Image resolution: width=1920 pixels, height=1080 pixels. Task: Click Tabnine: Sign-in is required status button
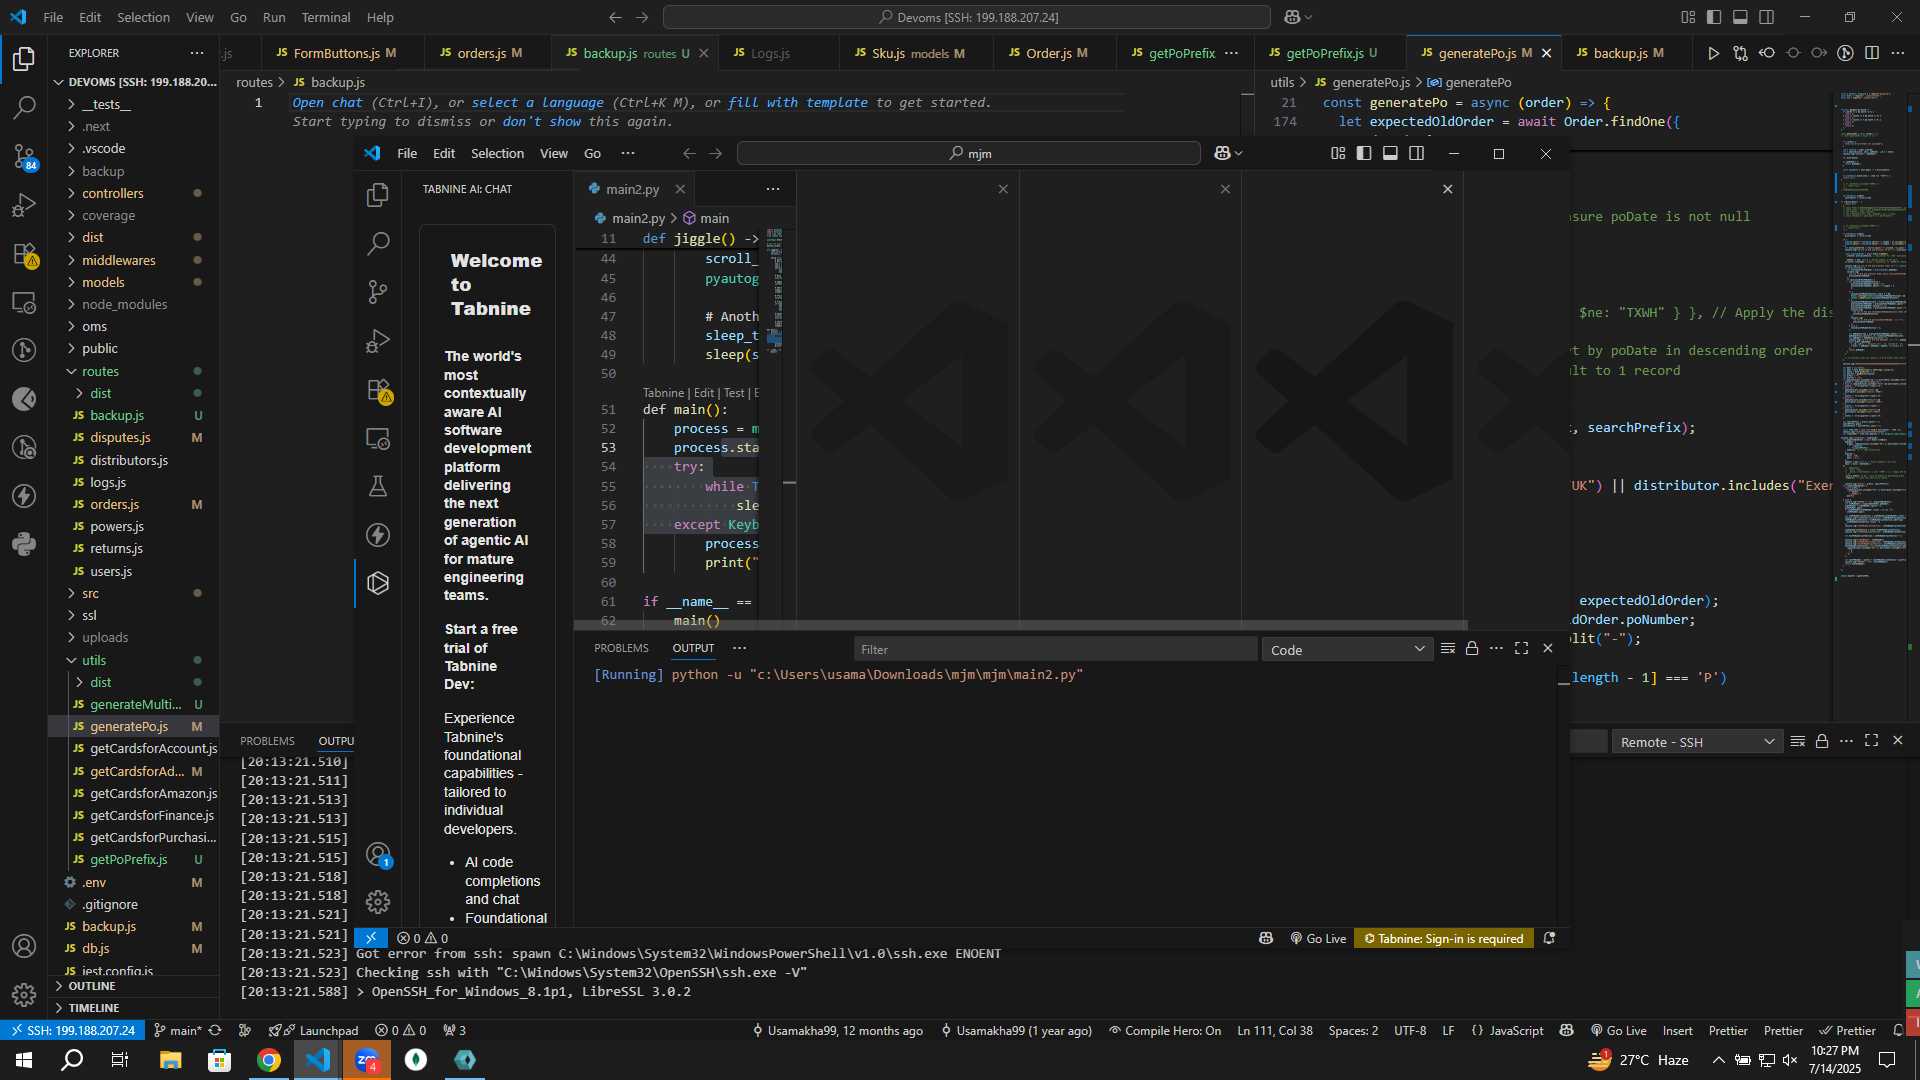(x=1444, y=938)
